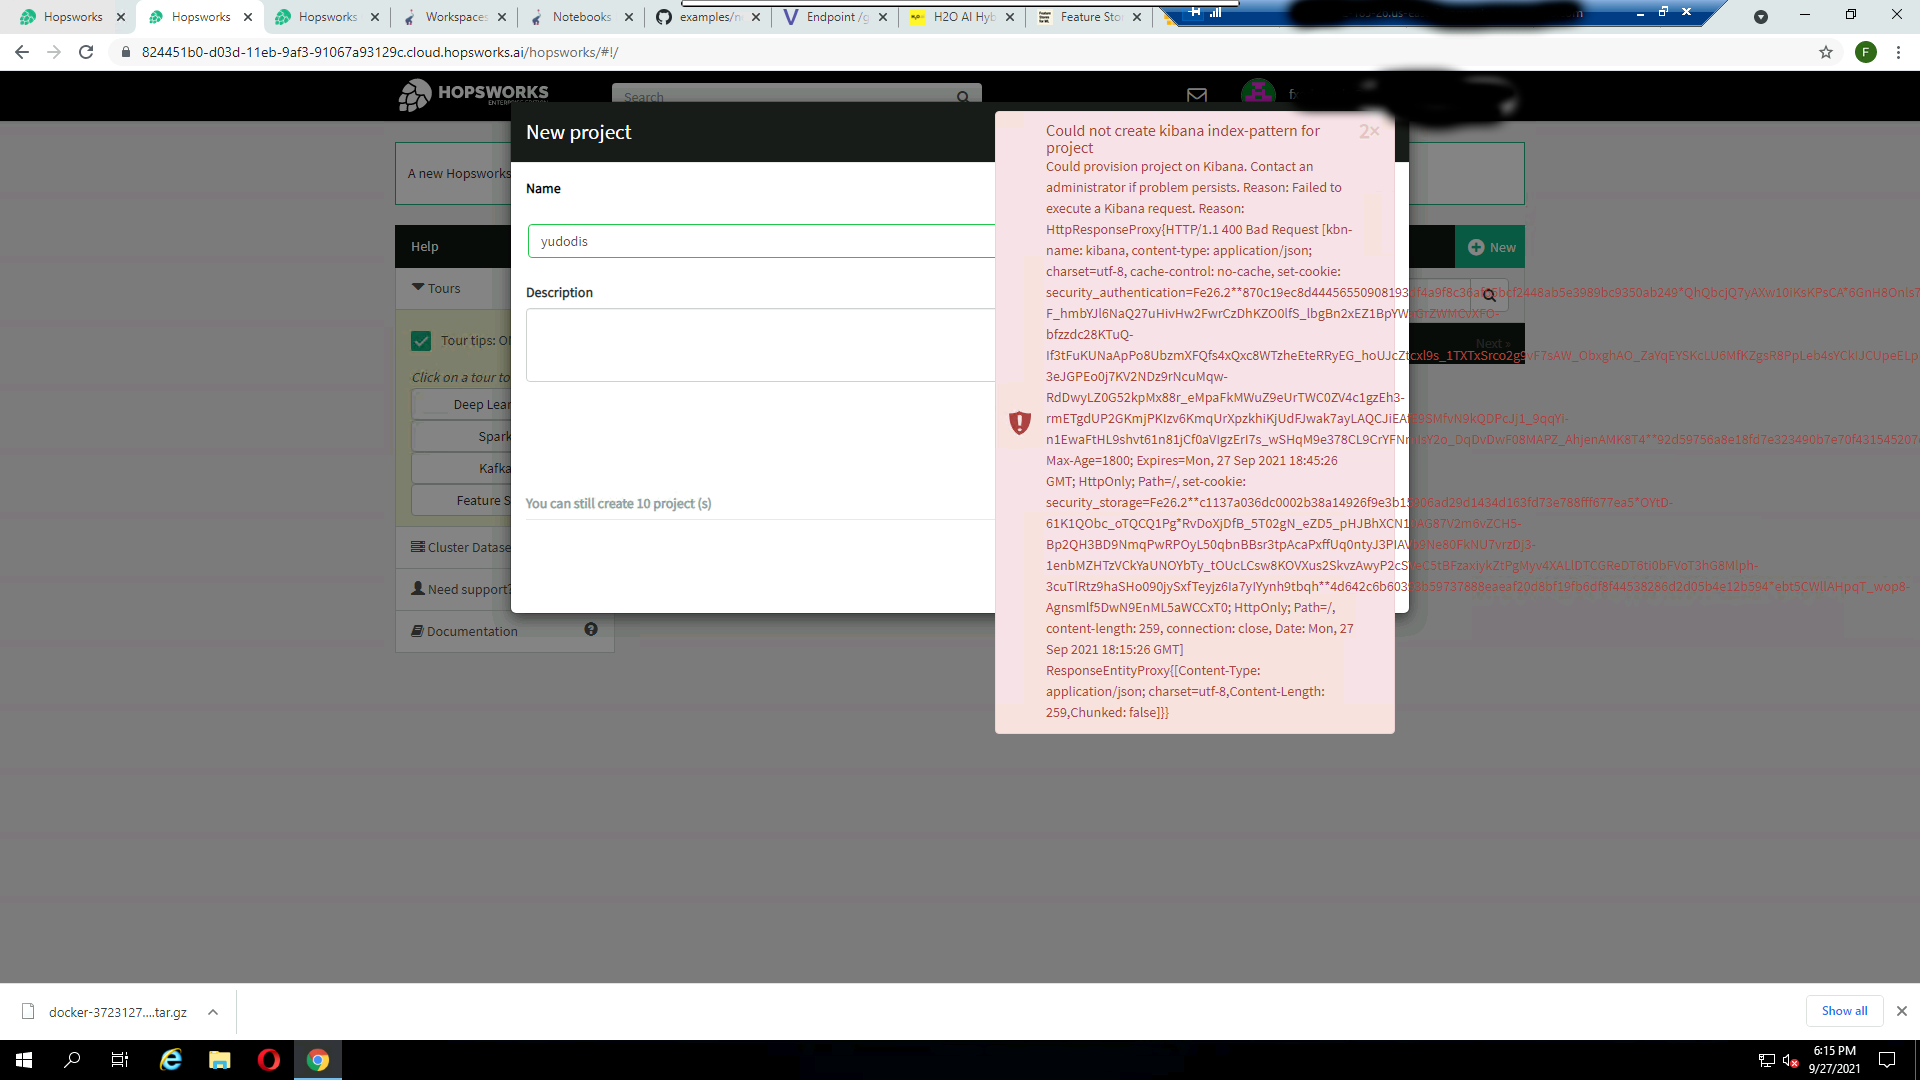Bookmark the page with the star icon
The height and width of the screenshot is (1080, 1920).
[1826, 52]
